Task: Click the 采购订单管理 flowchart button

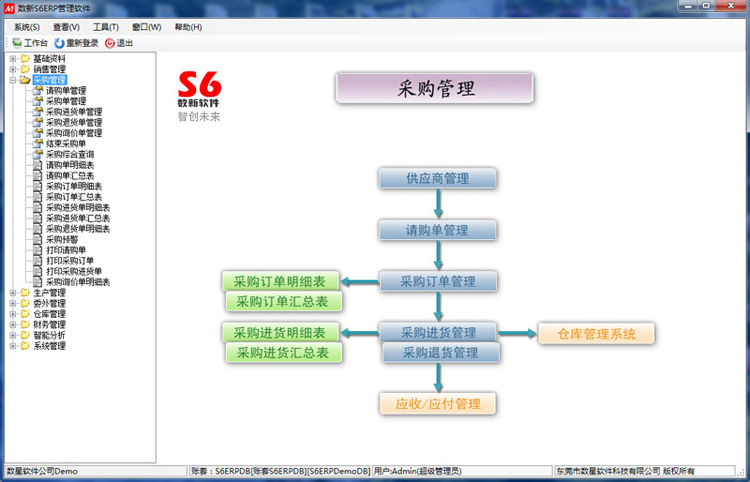Action: (x=438, y=281)
